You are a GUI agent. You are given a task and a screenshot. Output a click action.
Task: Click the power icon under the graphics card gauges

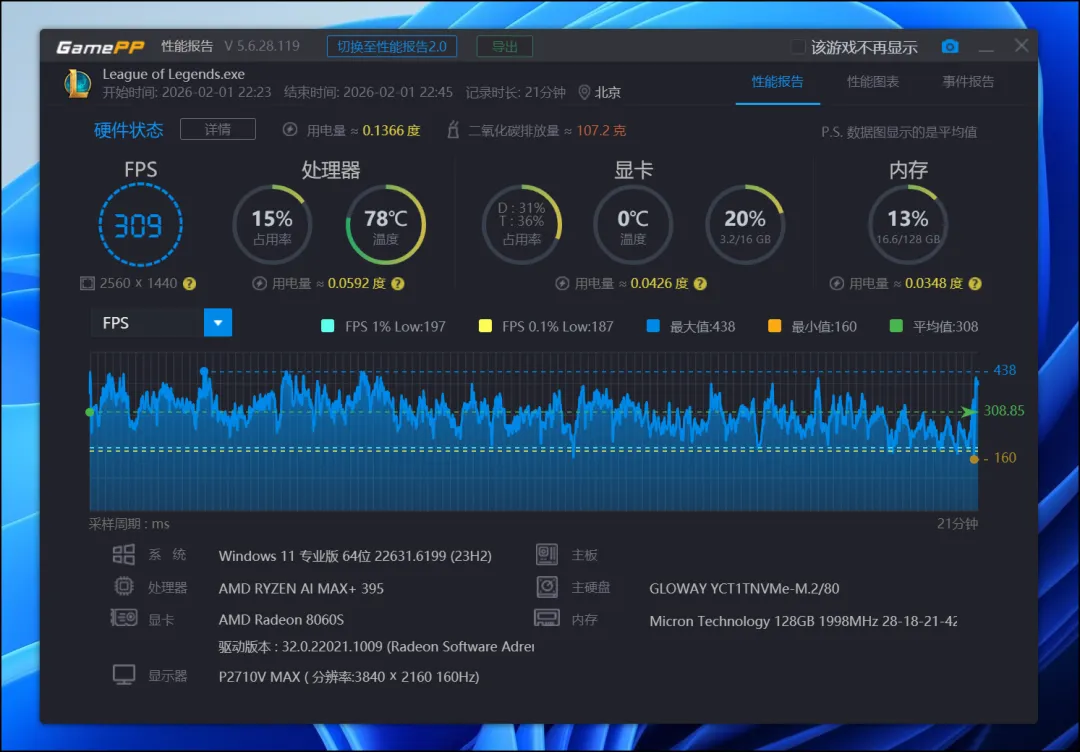562,284
